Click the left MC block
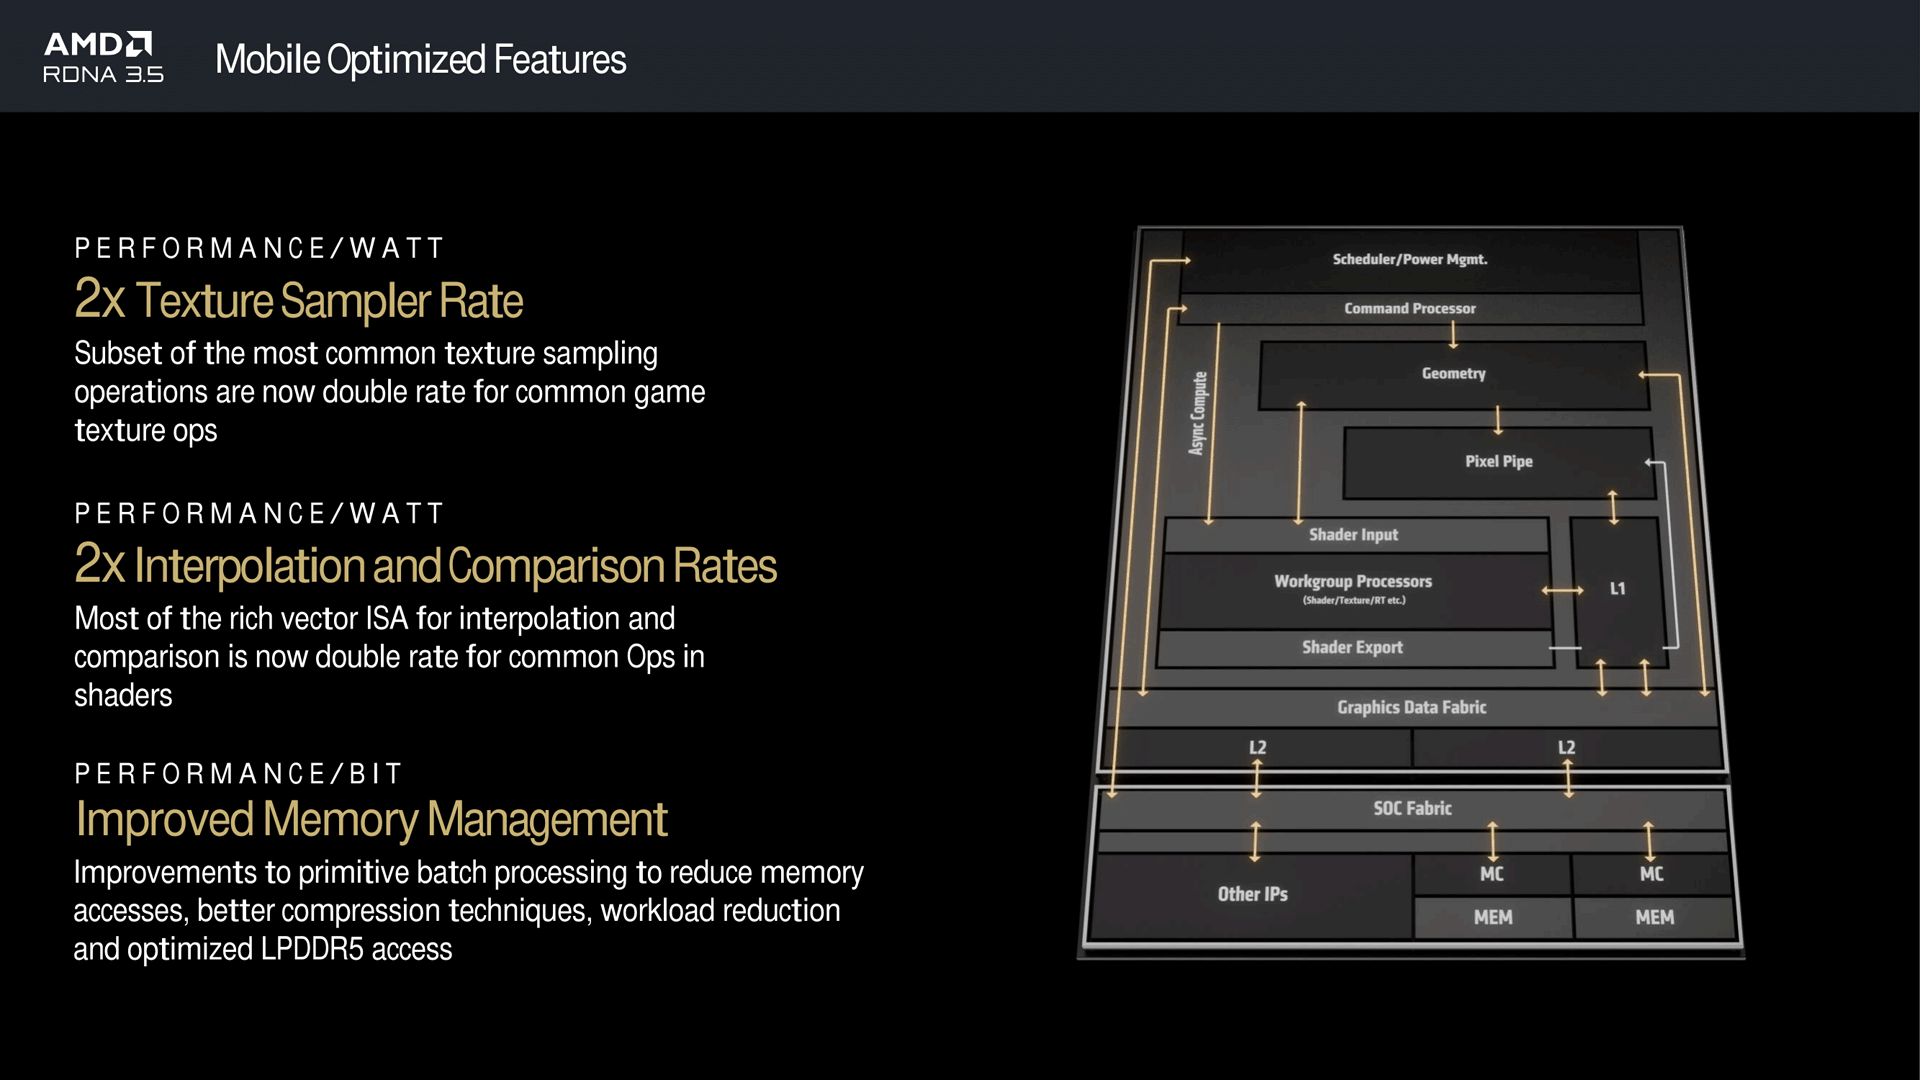 coord(1491,875)
